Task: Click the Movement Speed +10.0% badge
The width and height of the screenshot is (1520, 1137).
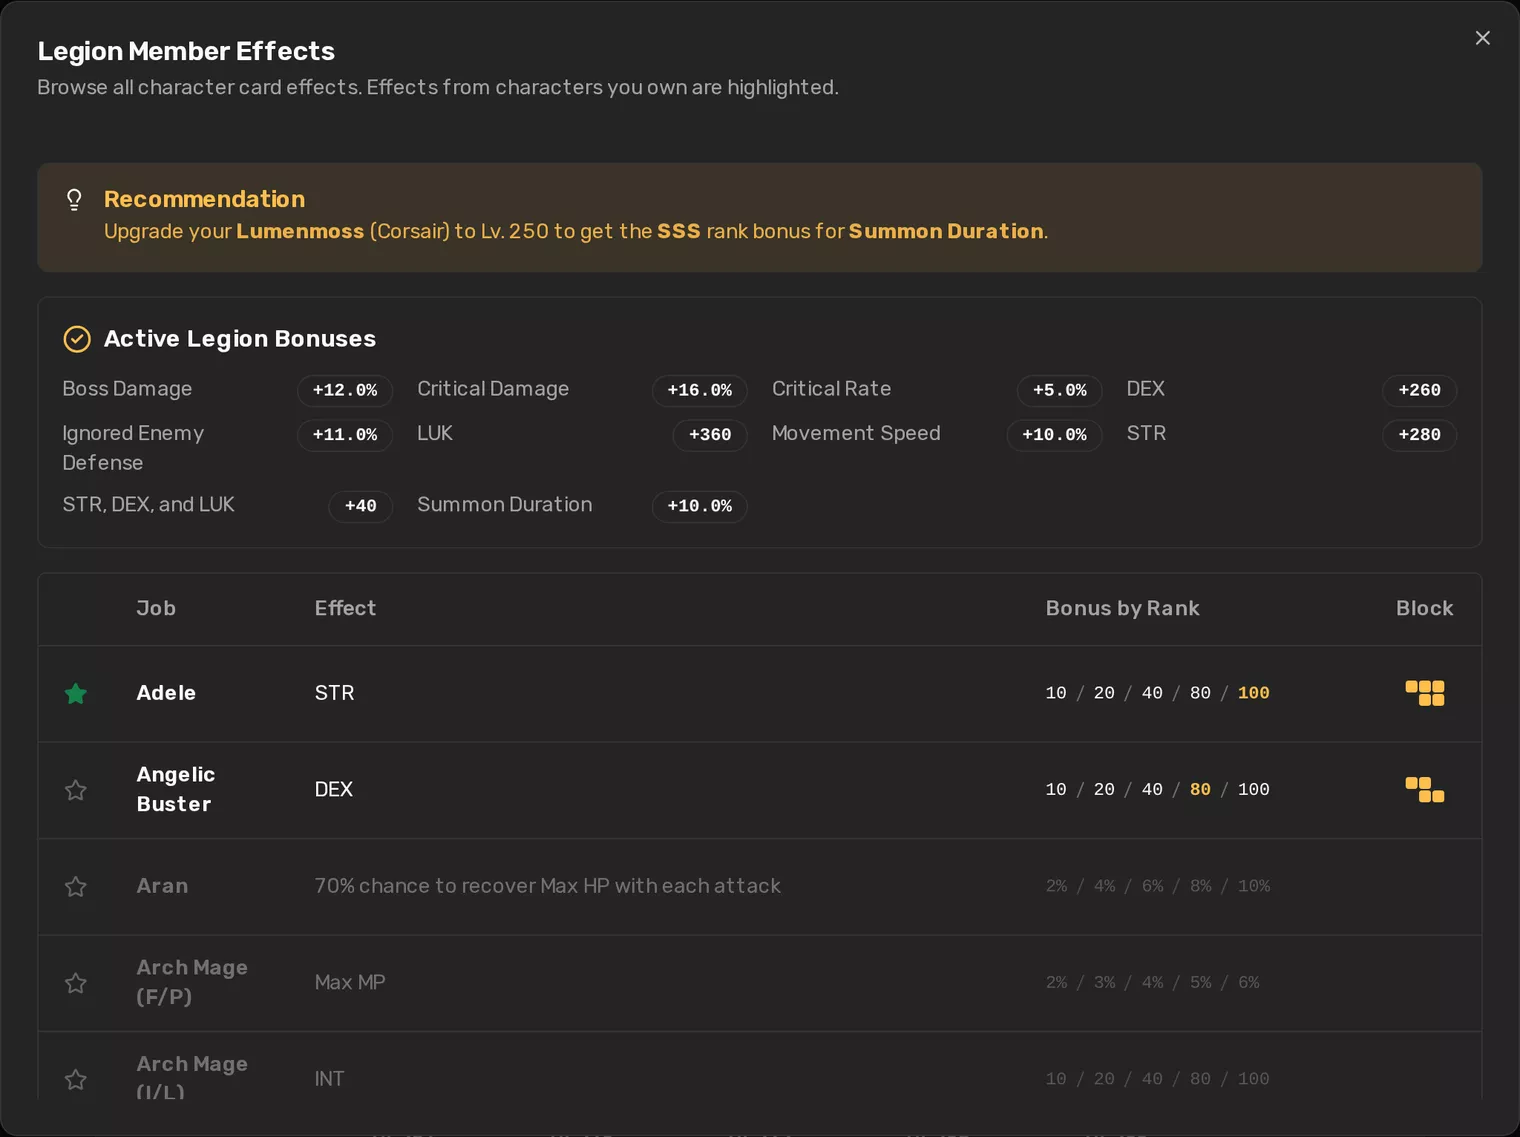Action: [1055, 435]
